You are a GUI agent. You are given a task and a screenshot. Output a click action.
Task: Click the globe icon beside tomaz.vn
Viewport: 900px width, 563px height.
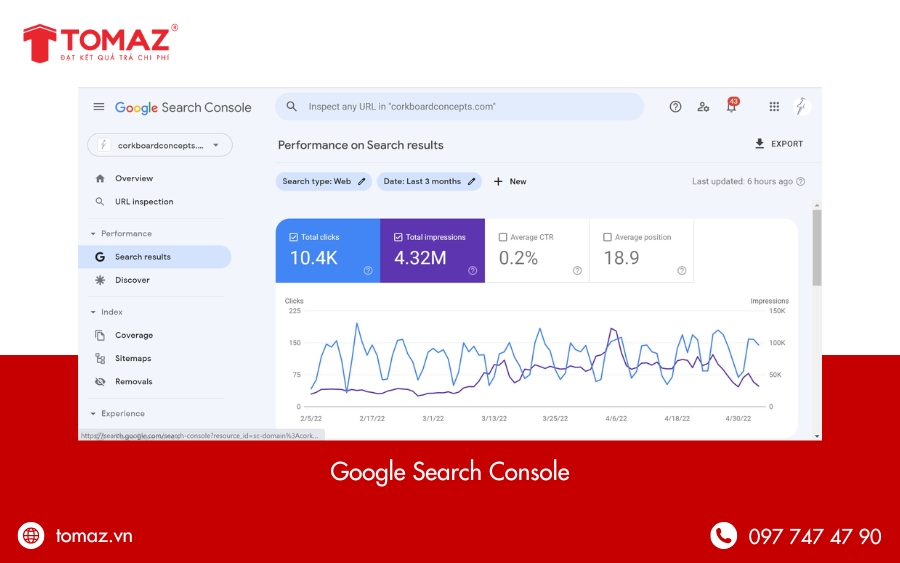click(31, 536)
